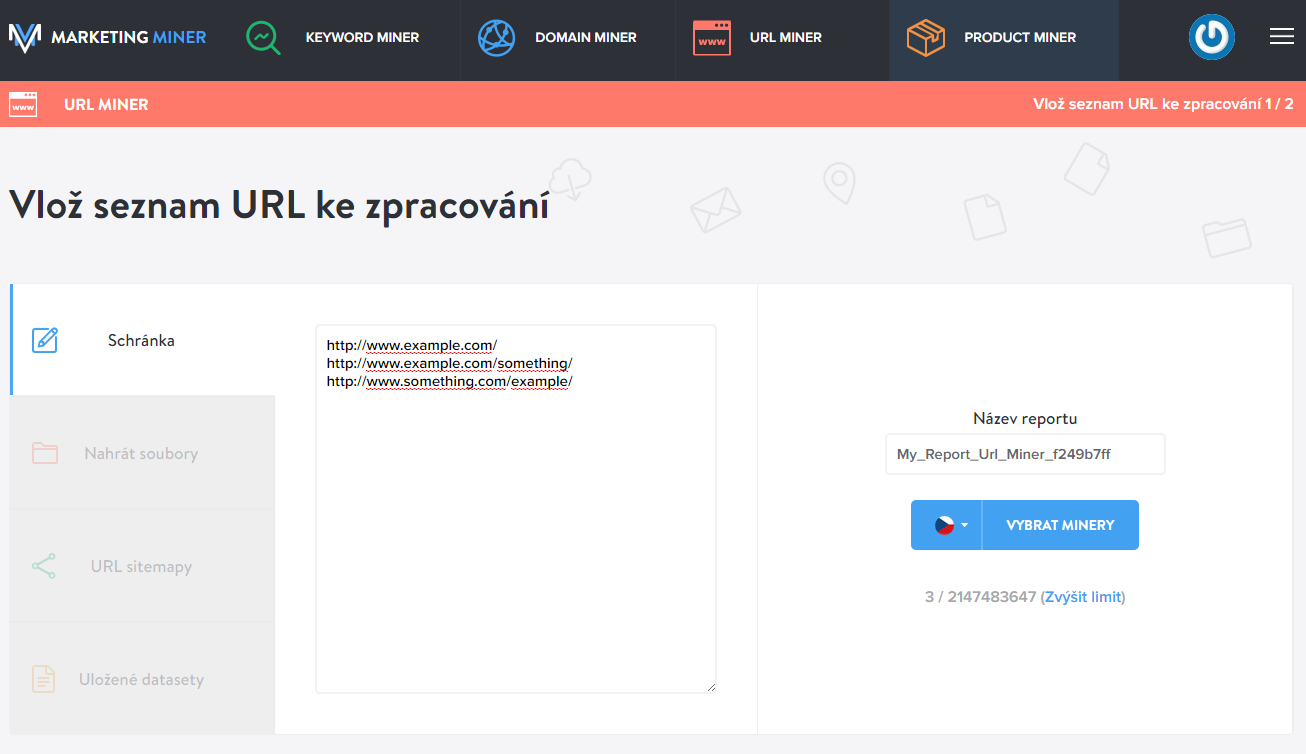Click the Vlož seznam URL ke zpracování heading
This screenshot has width=1306, height=754.
[x=279, y=205]
